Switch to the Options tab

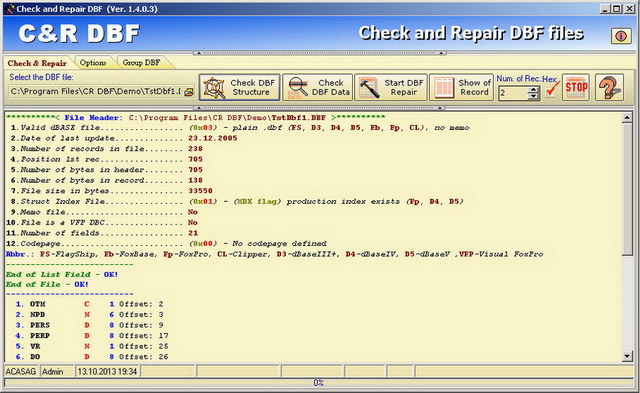93,62
